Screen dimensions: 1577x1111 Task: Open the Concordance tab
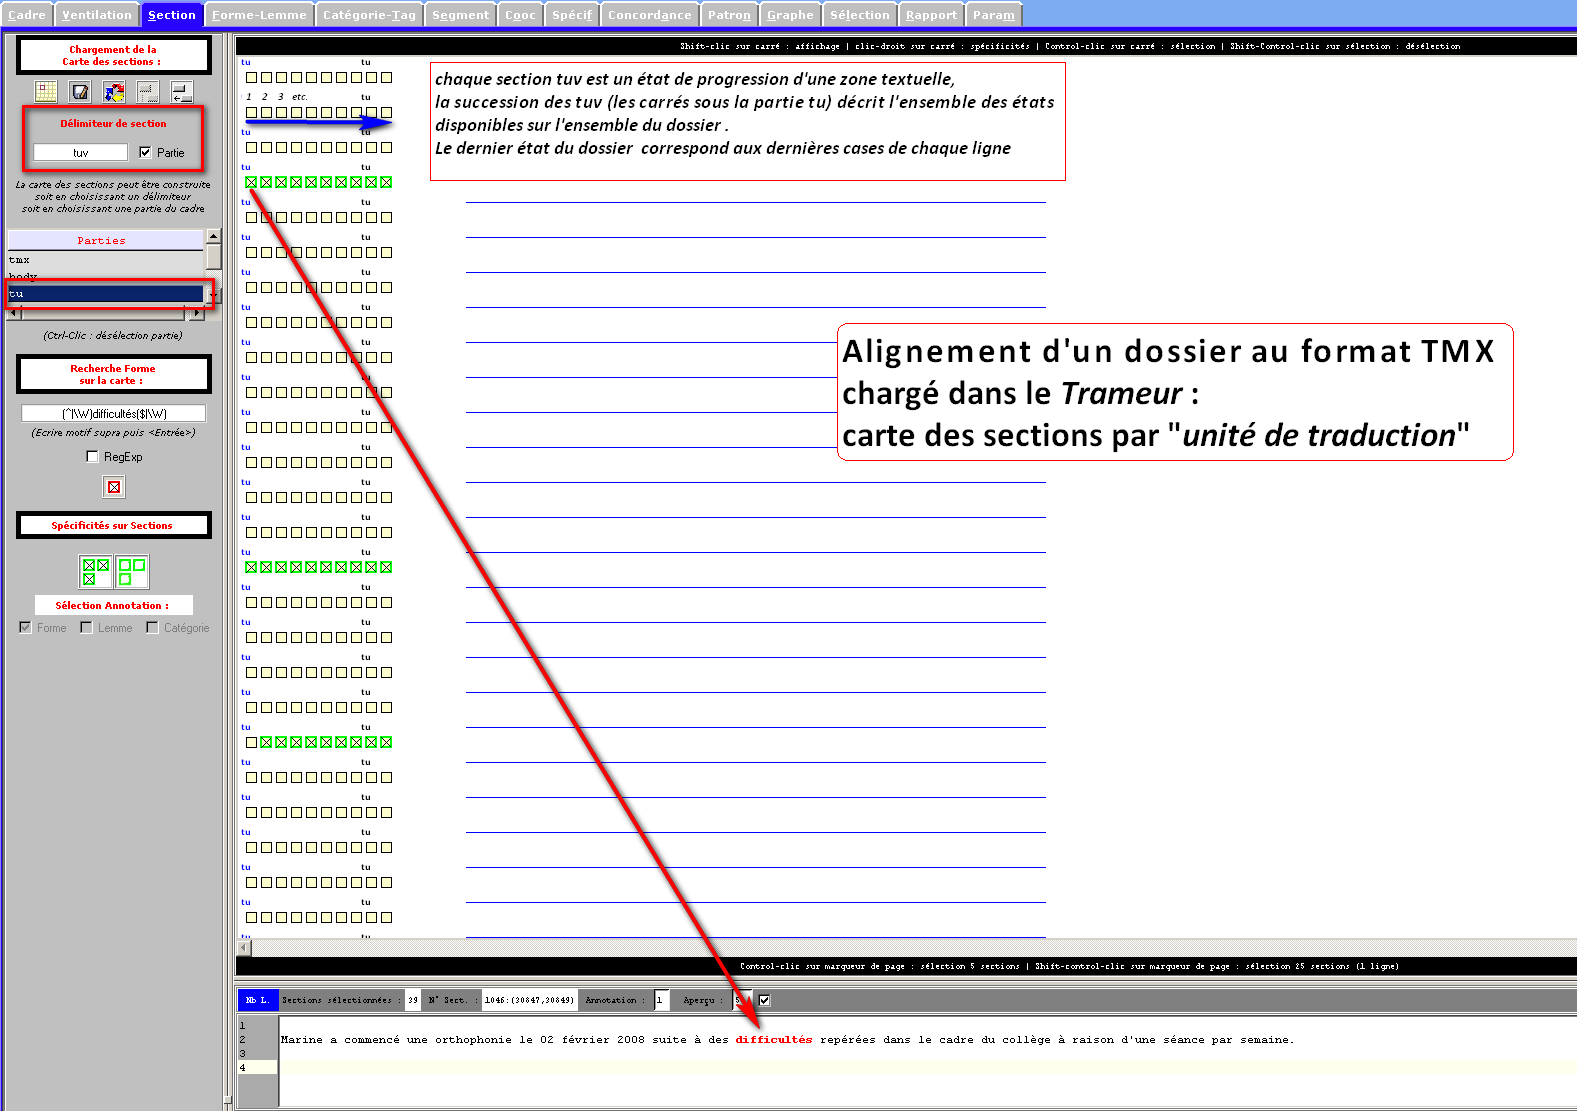point(649,15)
